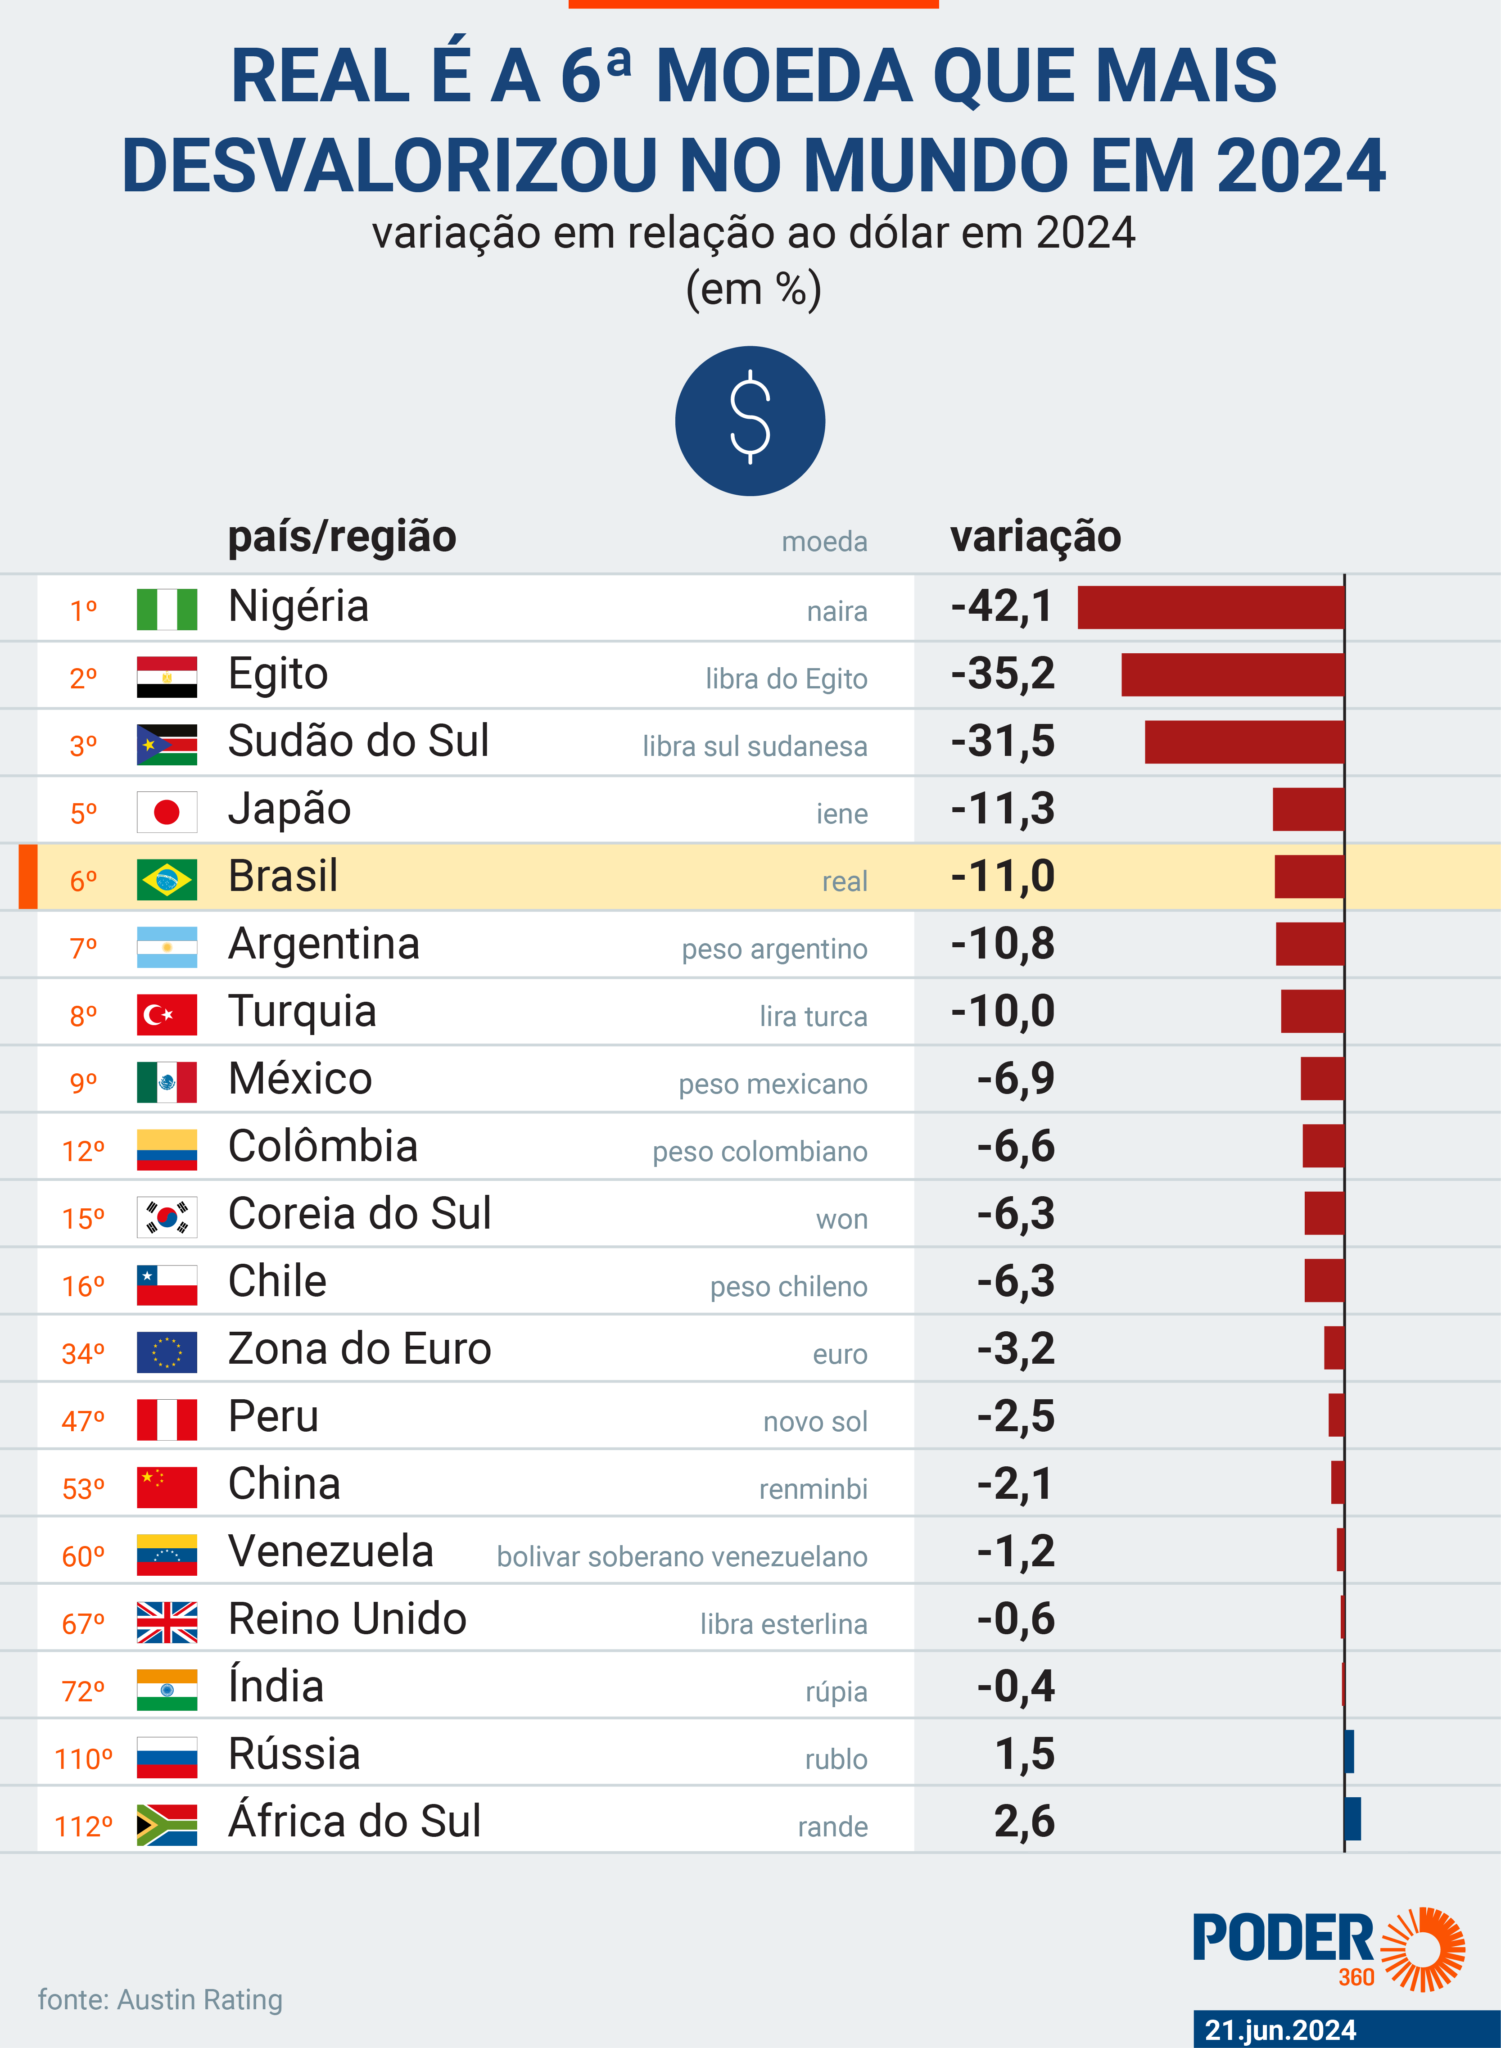The width and height of the screenshot is (1501, 2048).
Task: Click the Poder360 logo
Action: coord(1328,1948)
